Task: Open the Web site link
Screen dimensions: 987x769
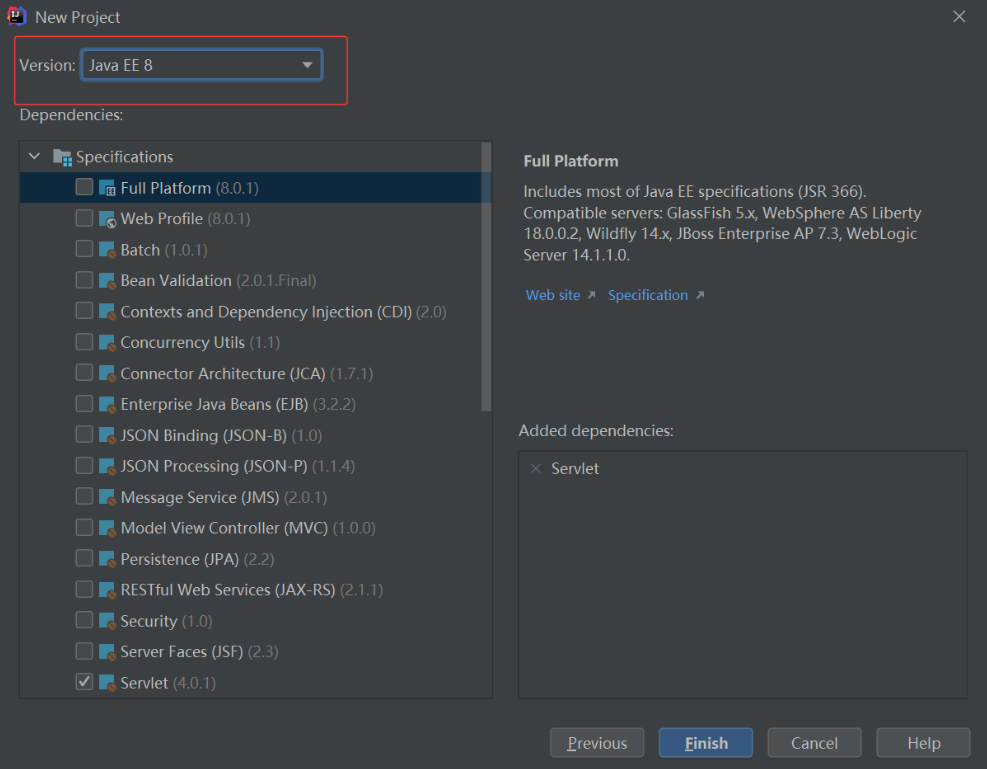Action: click(553, 295)
